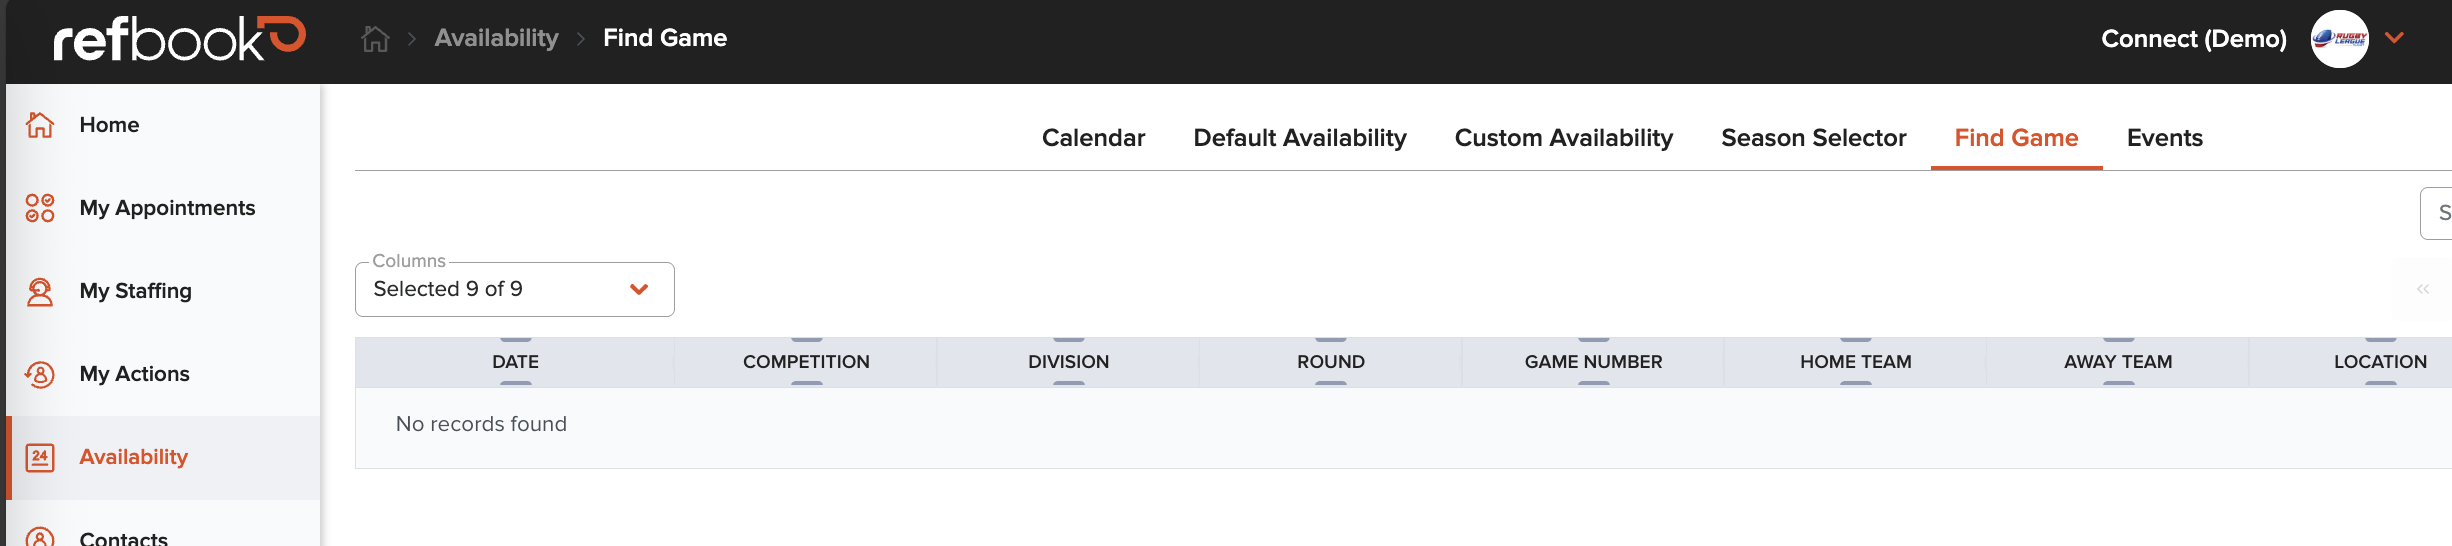Screen dimensions: 2452x546
Task: Click the My Staffing person icon
Action: click(x=40, y=291)
